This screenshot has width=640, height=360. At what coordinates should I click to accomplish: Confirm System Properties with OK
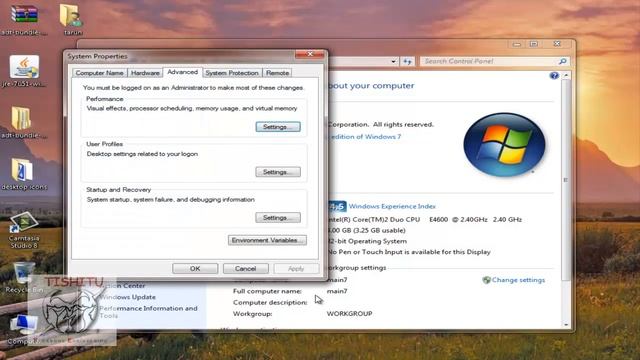[195, 269]
